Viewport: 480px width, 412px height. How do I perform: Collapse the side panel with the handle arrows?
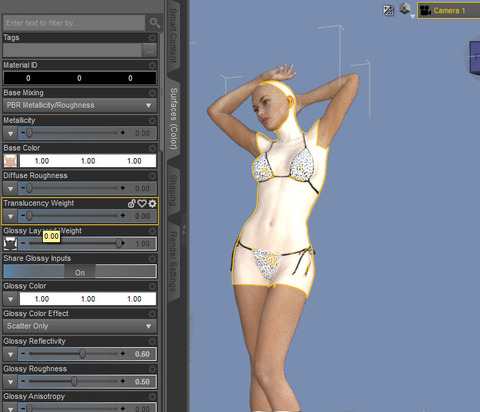[x=184, y=230]
